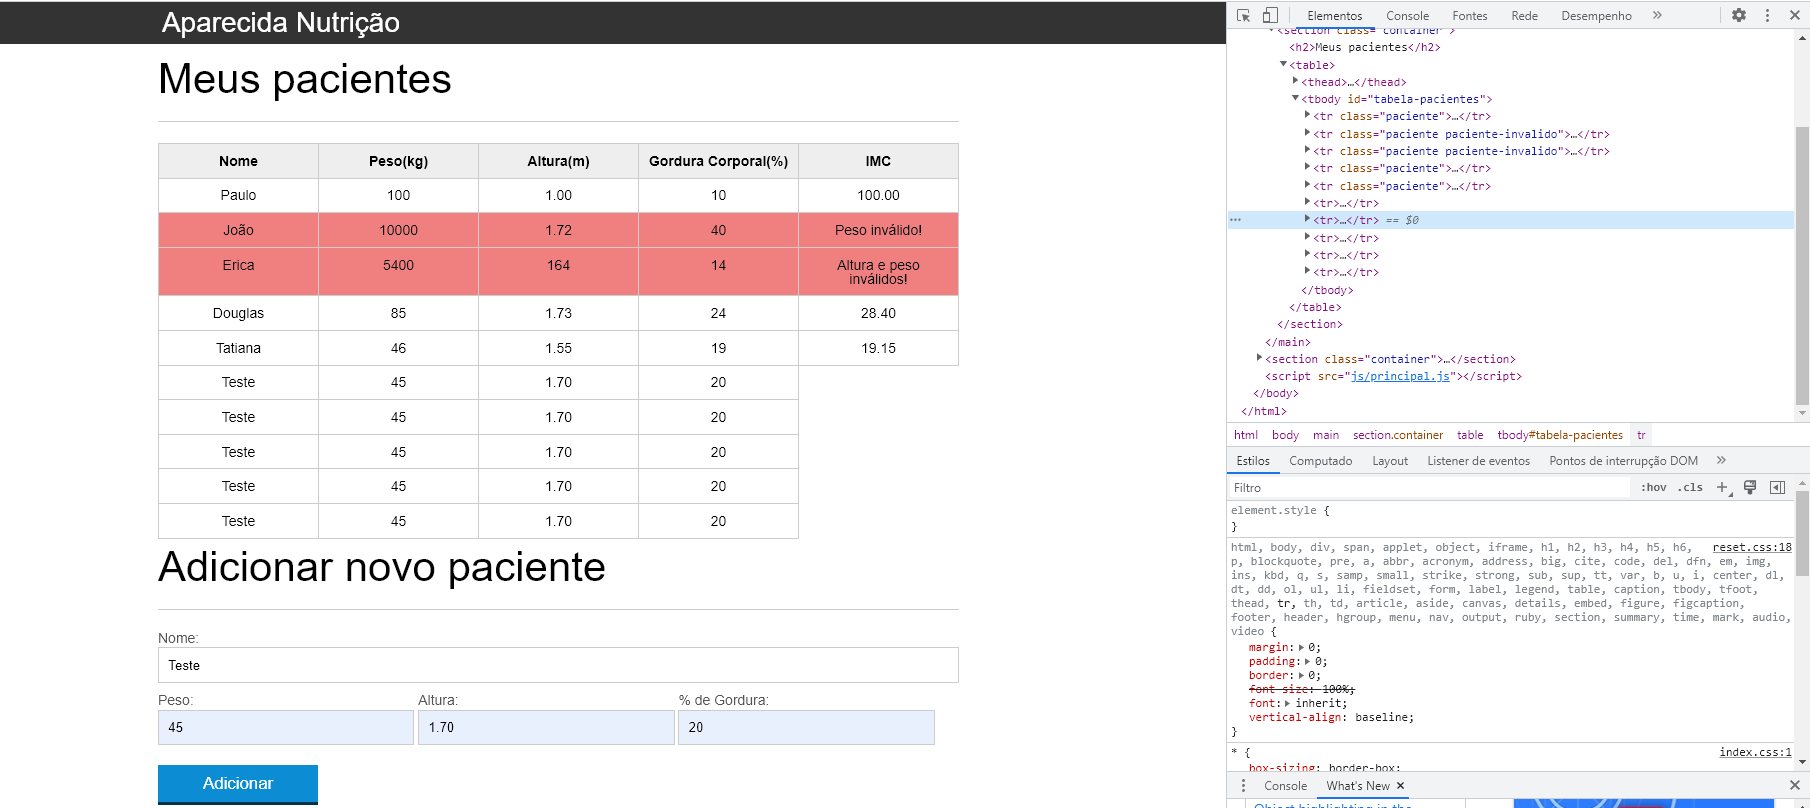Focus the % de Gordura input field
1810x808 pixels.
[x=806, y=727]
